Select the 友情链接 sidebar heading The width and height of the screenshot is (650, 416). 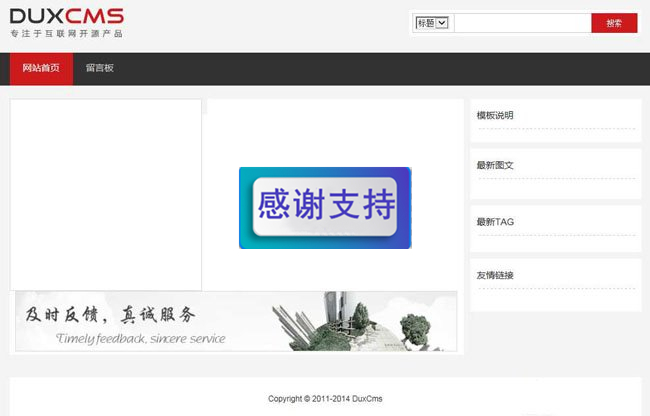click(x=495, y=275)
